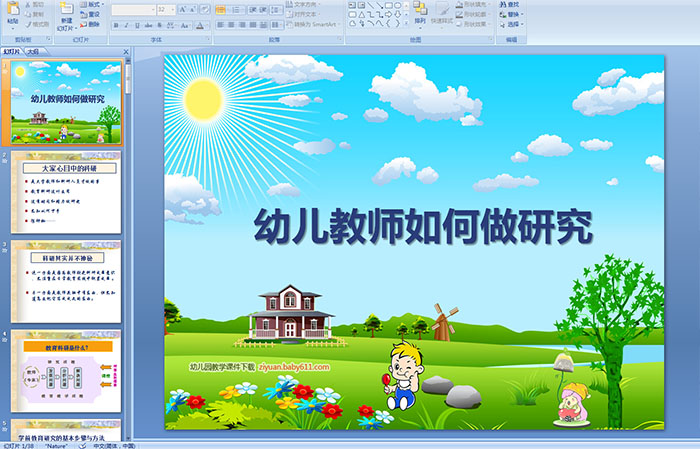The width and height of the screenshot is (700, 449).
Task: Open the Quick Styles gallery
Action: 442,14
